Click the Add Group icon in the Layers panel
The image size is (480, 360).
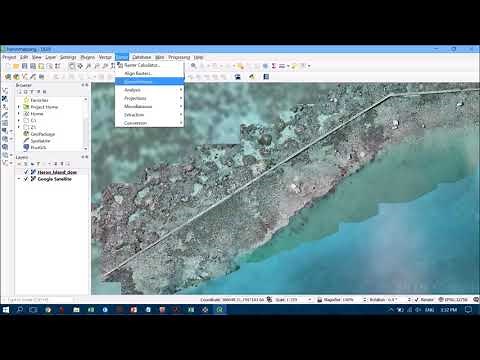click(x=26, y=164)
